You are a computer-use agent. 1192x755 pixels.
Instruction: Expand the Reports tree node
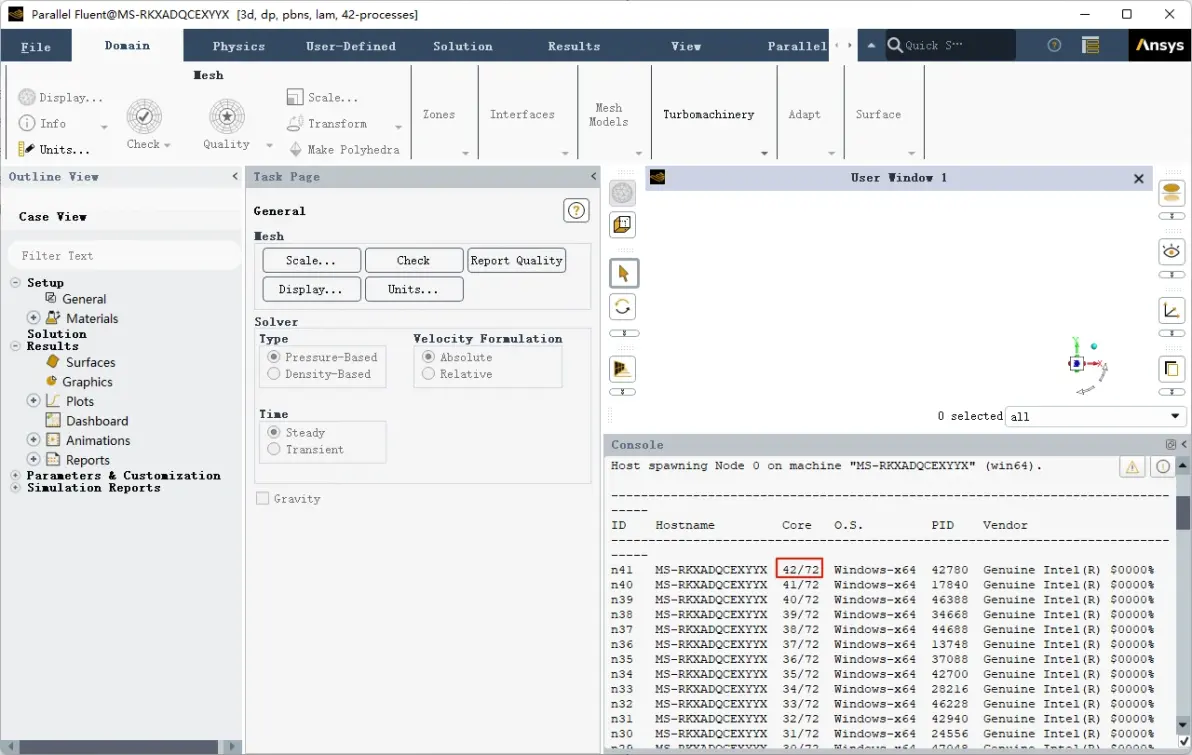tap(33, 459)
